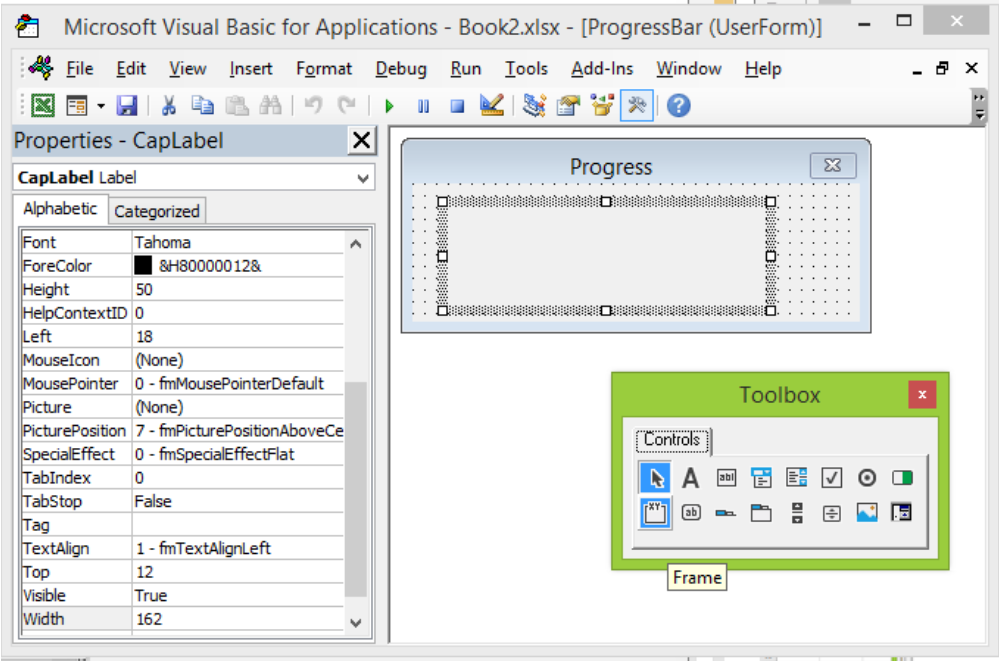Open the Format menu
Viewport: 999px width, 661px height.
pyautogui.click(x=324, y=69)
